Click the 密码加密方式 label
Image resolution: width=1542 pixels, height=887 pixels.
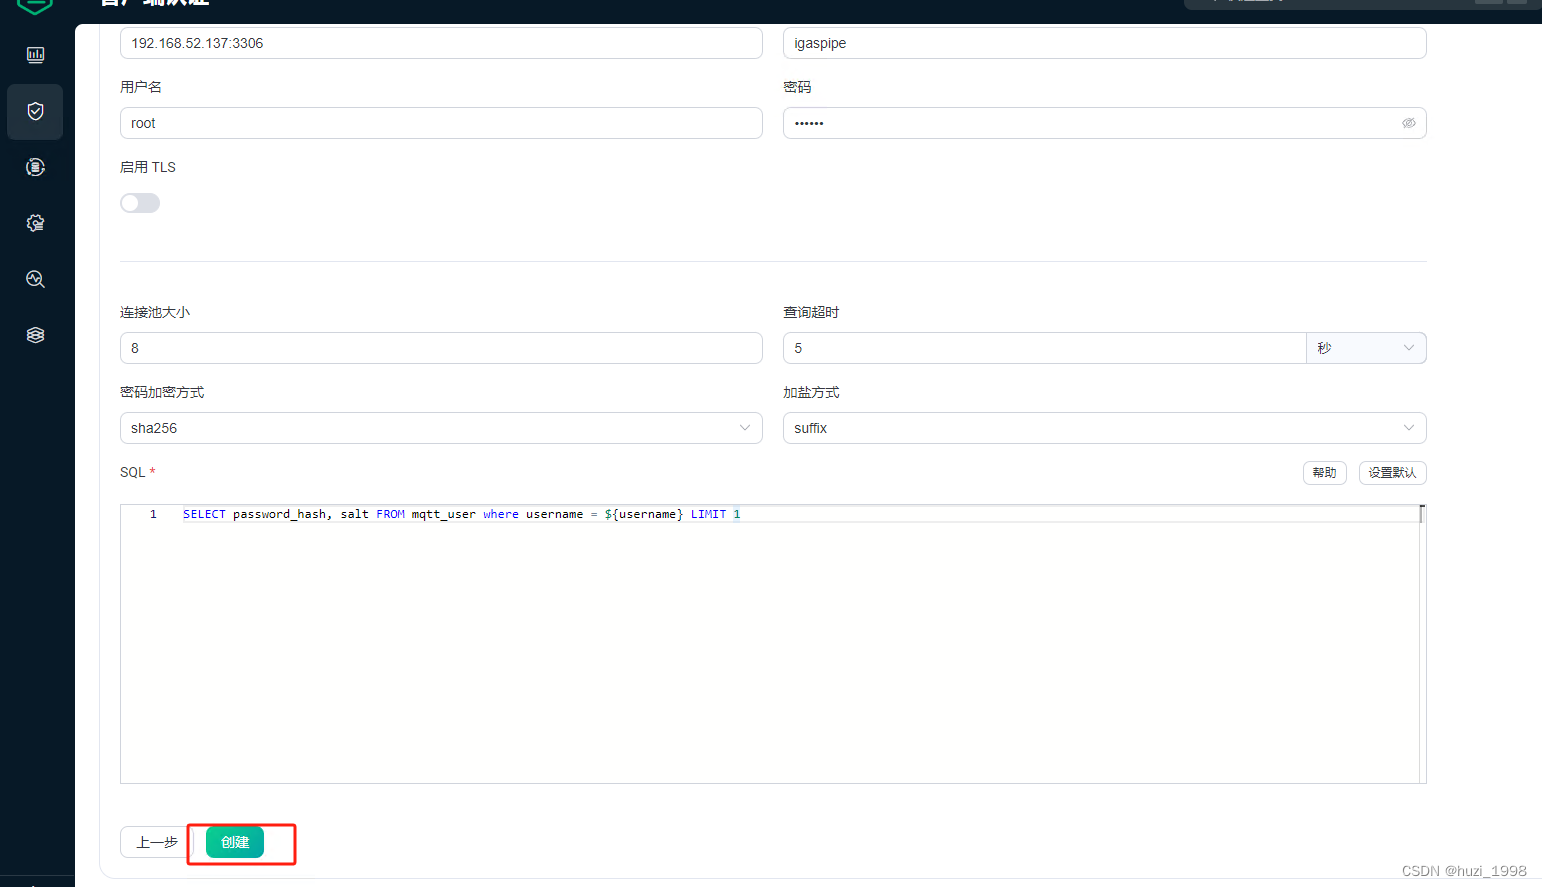[x=162, y=392]
